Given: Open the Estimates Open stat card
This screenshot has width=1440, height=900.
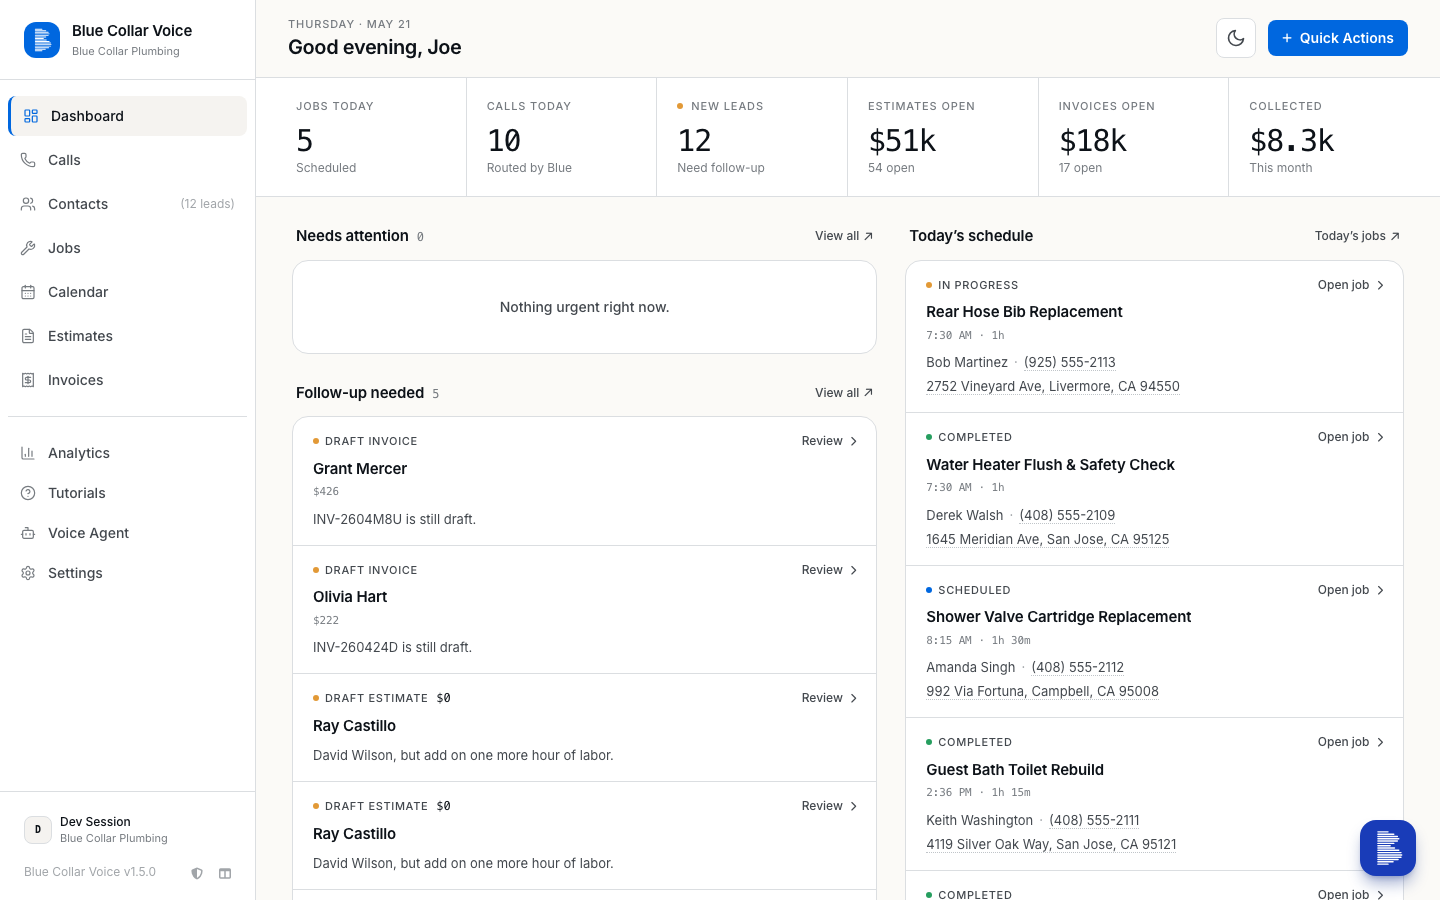Looking at the screenshot, I should pyautogui.click(x=943, y=137).
